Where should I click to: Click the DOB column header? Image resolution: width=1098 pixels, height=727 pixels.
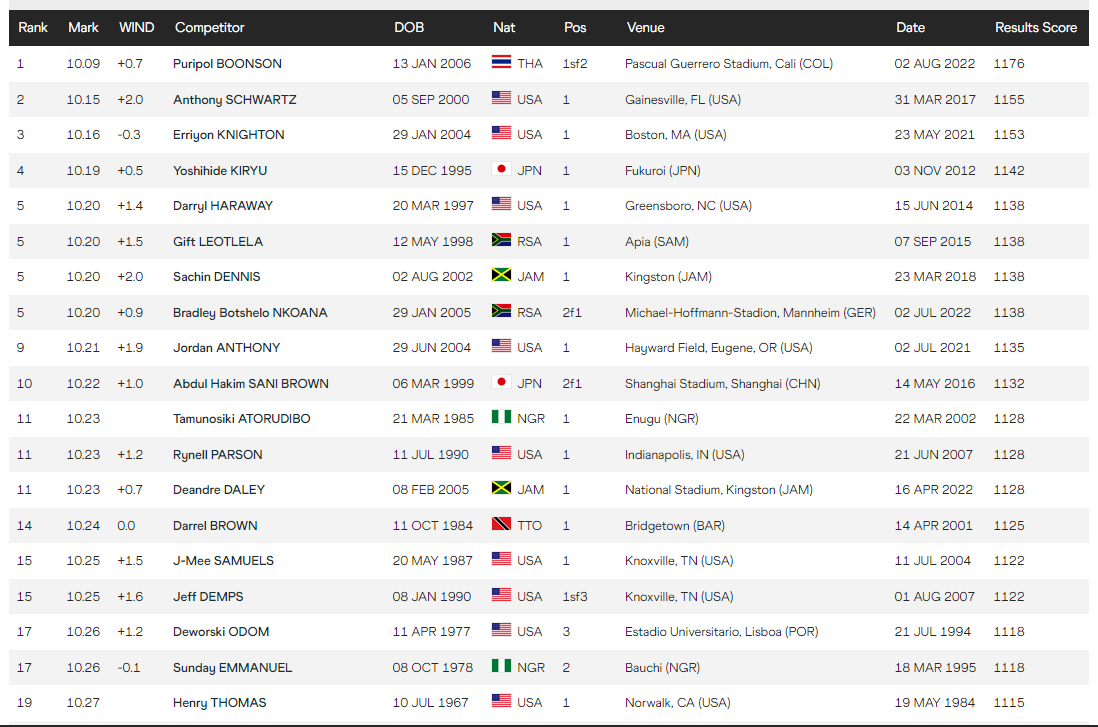pos(409,27)
